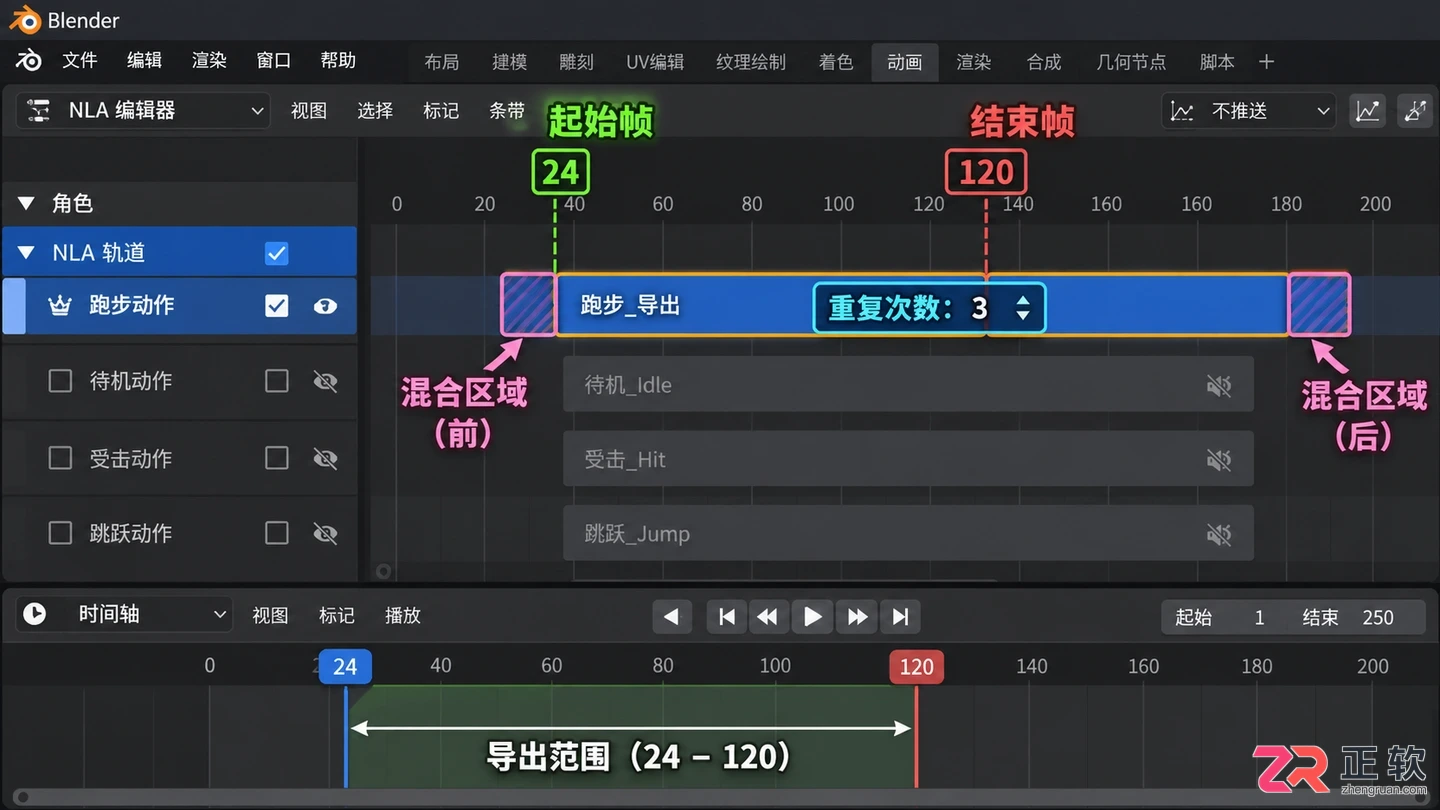1440x810 pixels.
Task: Toggle the graph icon beside 不推送 dropdown
Action: (1368, 111)
